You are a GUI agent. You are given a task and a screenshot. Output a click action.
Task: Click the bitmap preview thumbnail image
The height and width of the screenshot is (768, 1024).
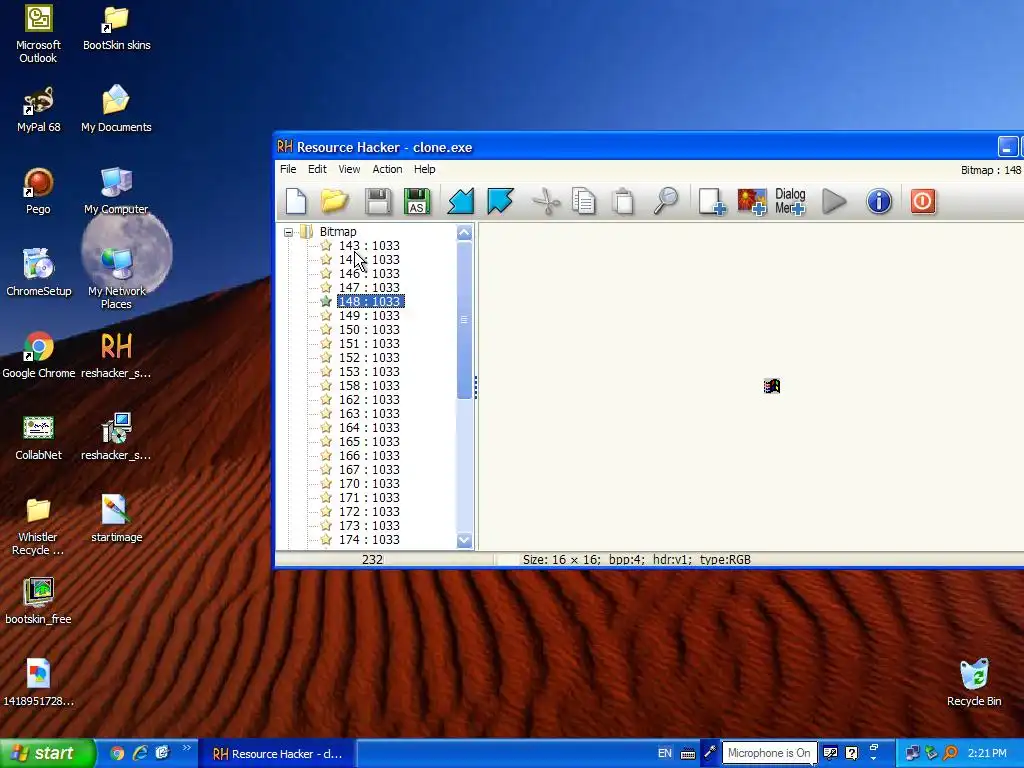772,386
